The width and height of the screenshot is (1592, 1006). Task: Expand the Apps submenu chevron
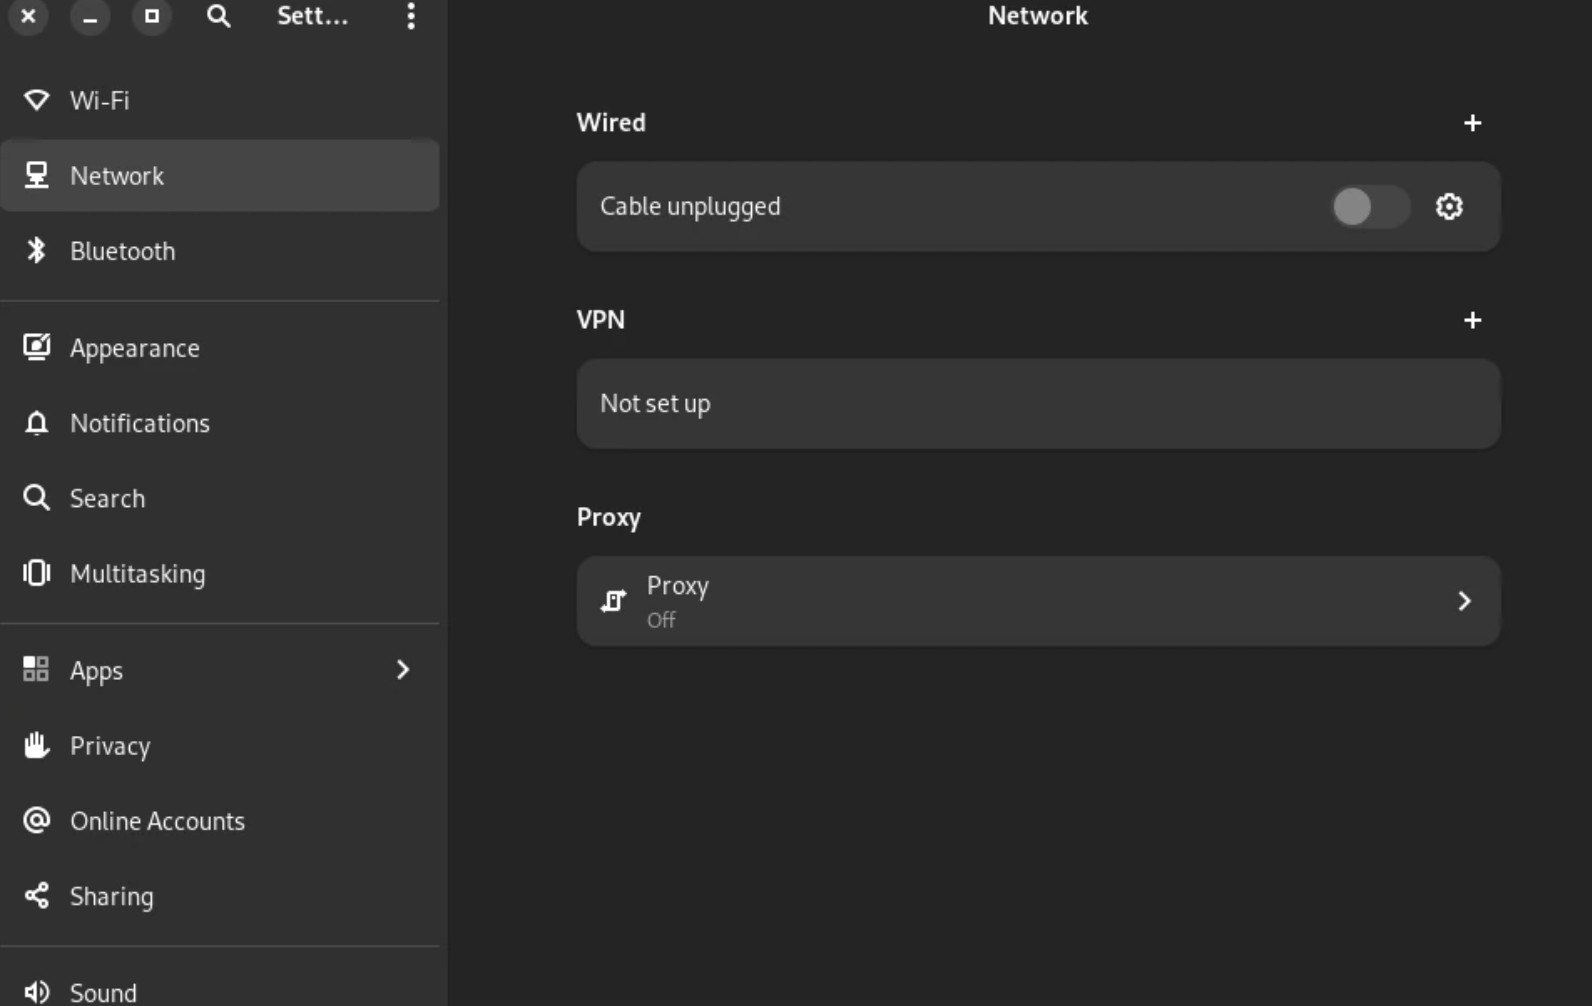pyautogui.click(x=403, y=670)
